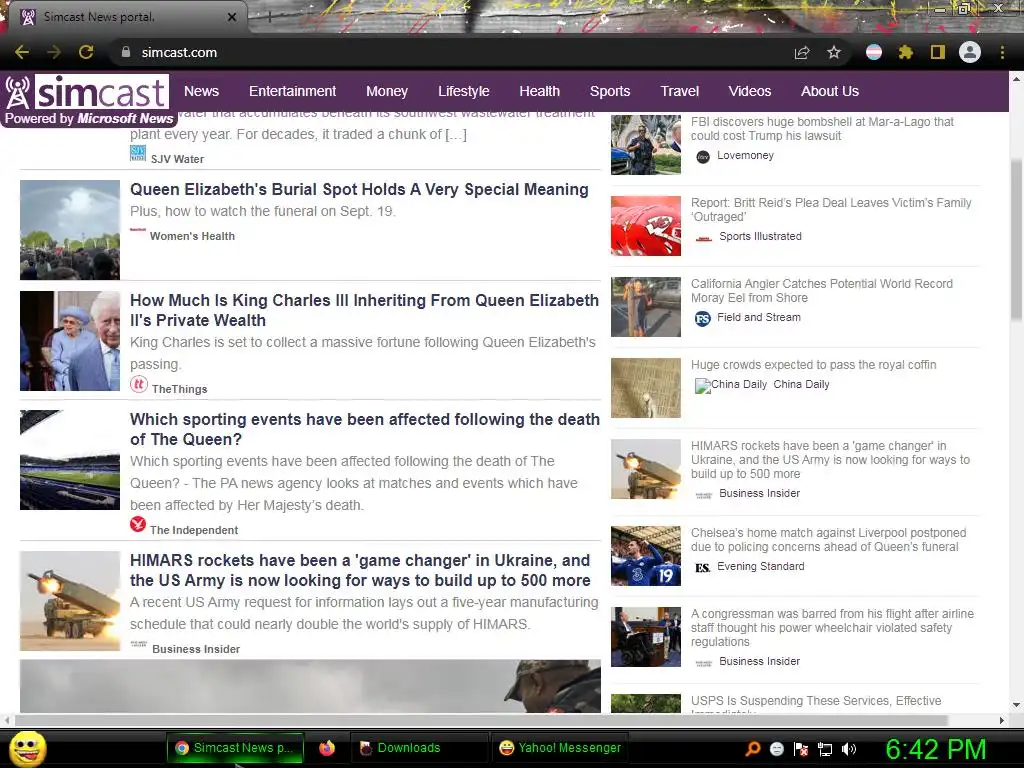Click the browser forward arrow
This screenshot has width=1024, height=768.
[x=54, y=52]
